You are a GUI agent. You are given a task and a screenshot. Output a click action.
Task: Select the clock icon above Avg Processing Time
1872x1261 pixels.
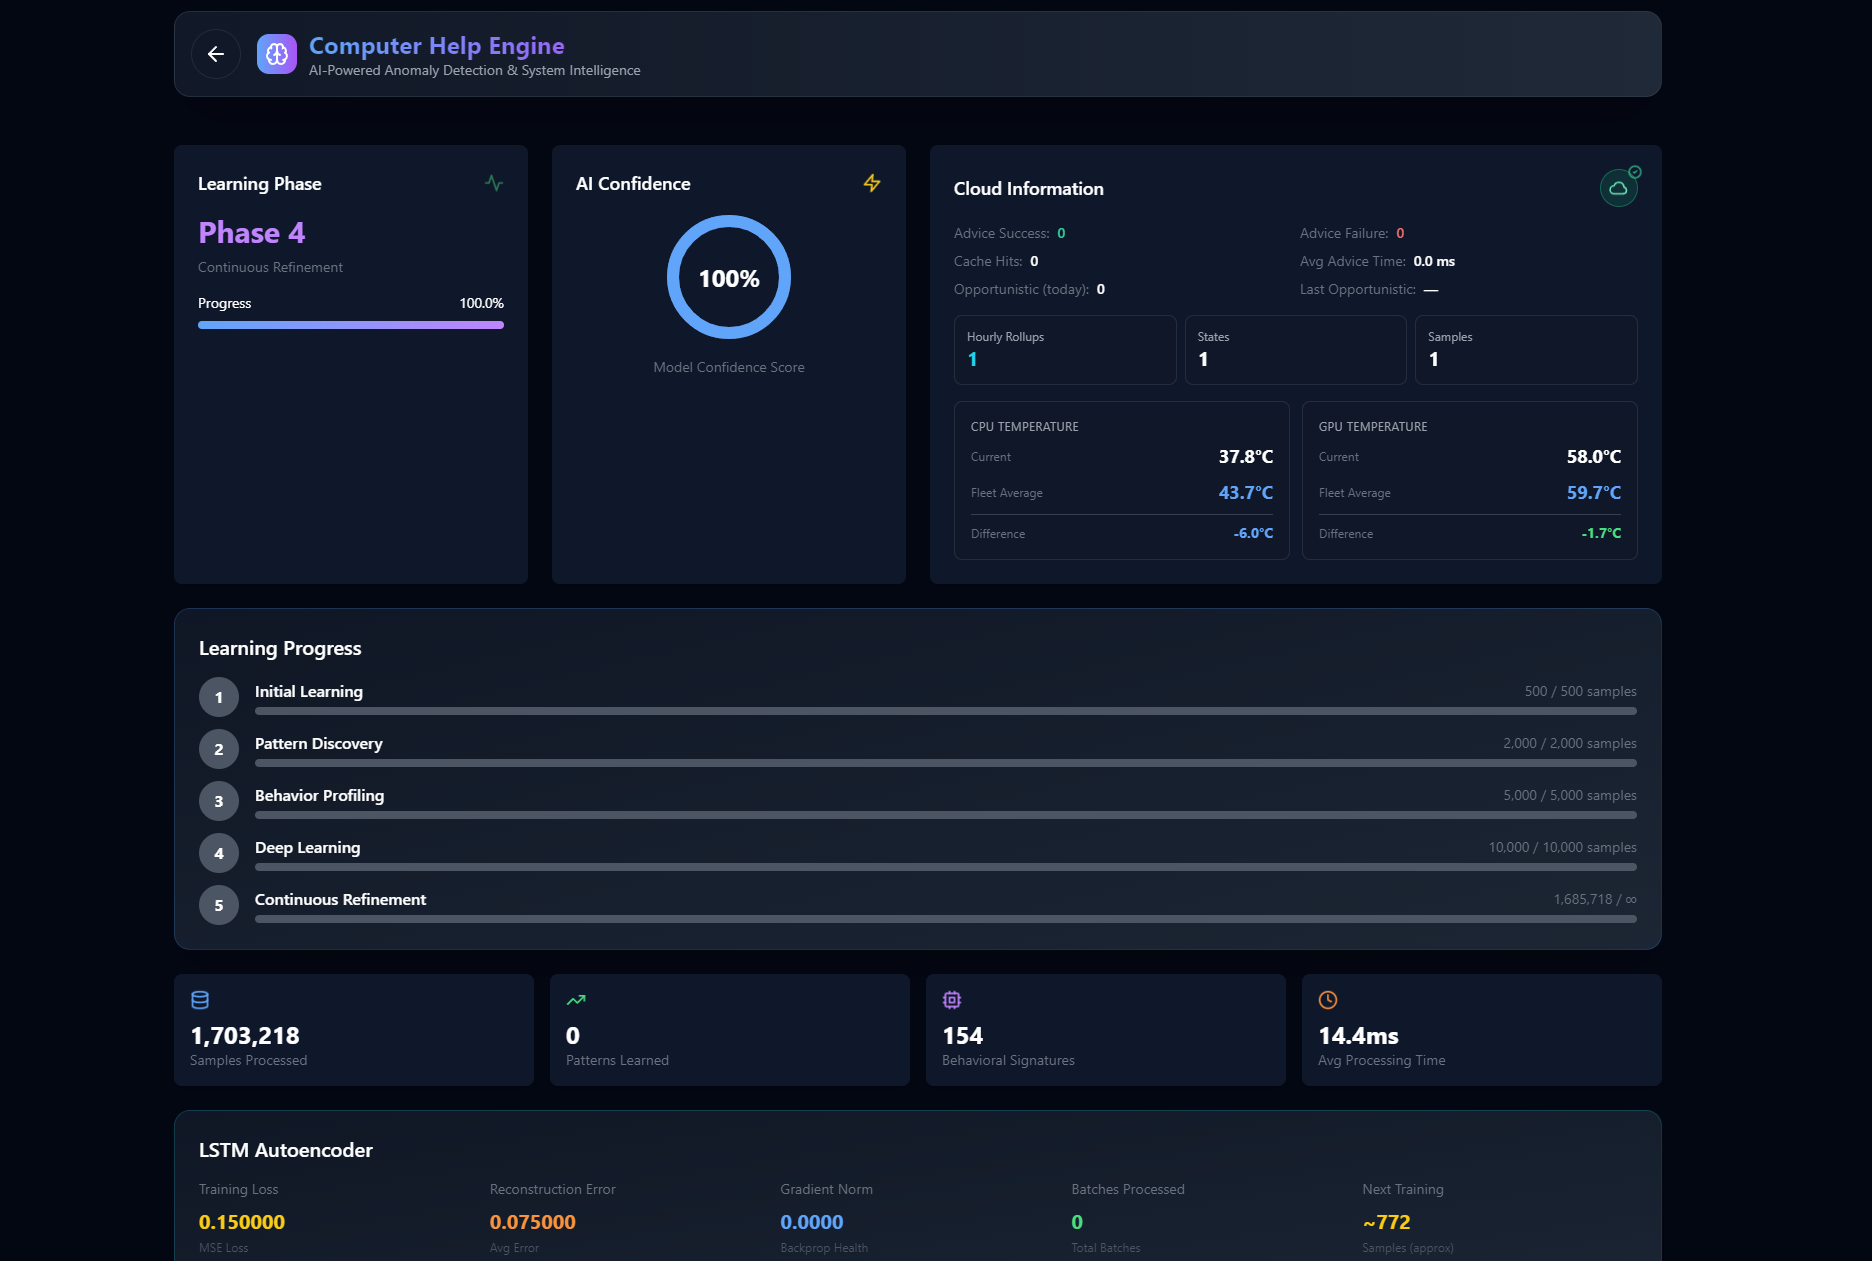coord(1327,999)
